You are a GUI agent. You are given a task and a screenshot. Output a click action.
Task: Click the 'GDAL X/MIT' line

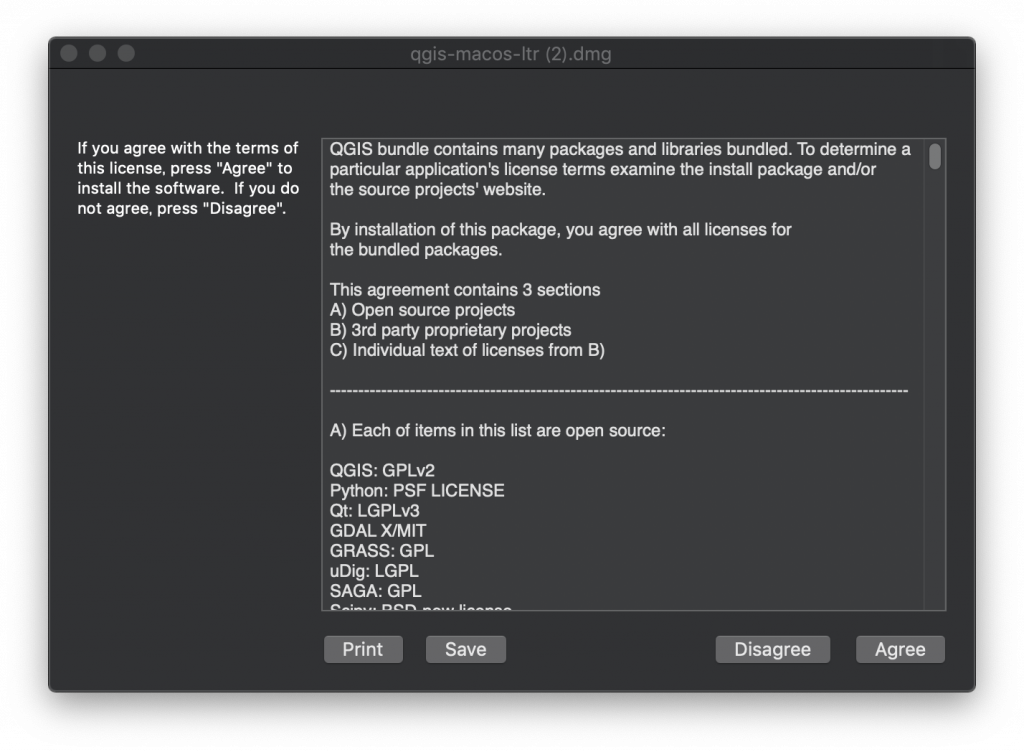tap(377, 531)
